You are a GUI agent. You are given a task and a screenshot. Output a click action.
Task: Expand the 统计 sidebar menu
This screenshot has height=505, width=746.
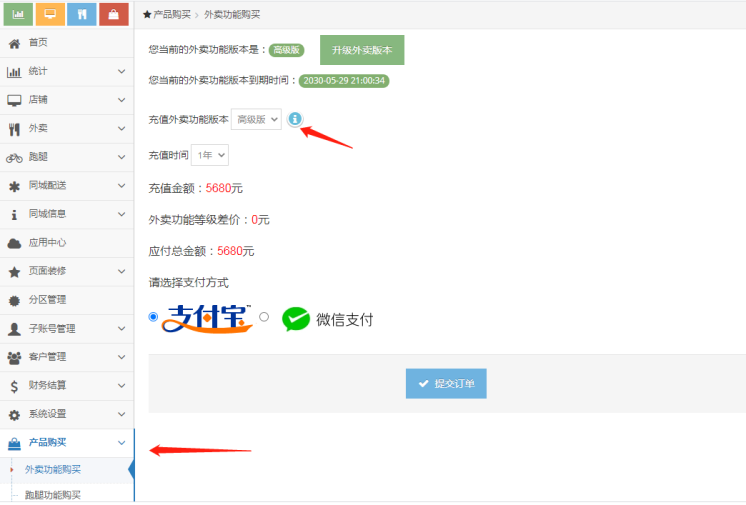pyautogui.click(x=66, y=72)
